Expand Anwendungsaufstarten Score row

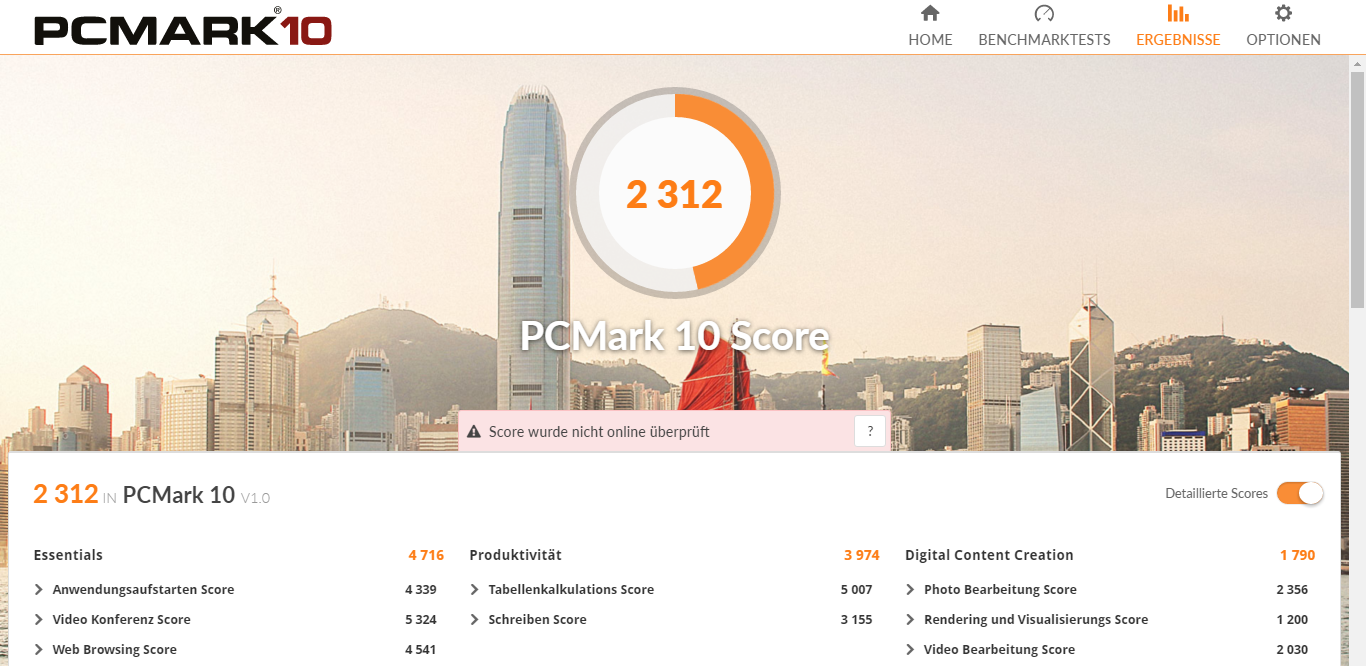point(235,590)
